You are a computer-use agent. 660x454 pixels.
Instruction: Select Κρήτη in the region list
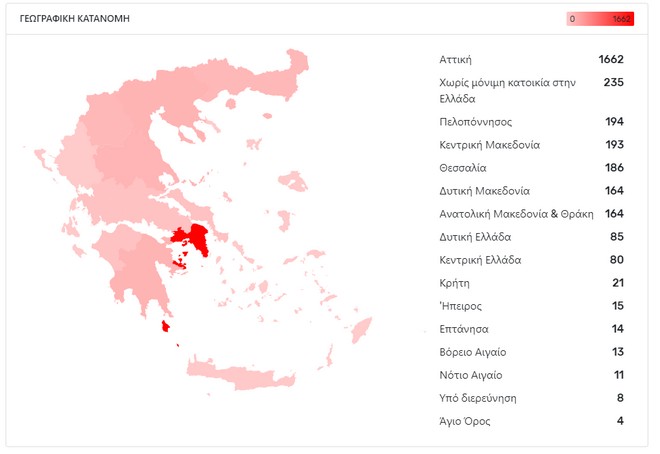click(x=454, y=283)
